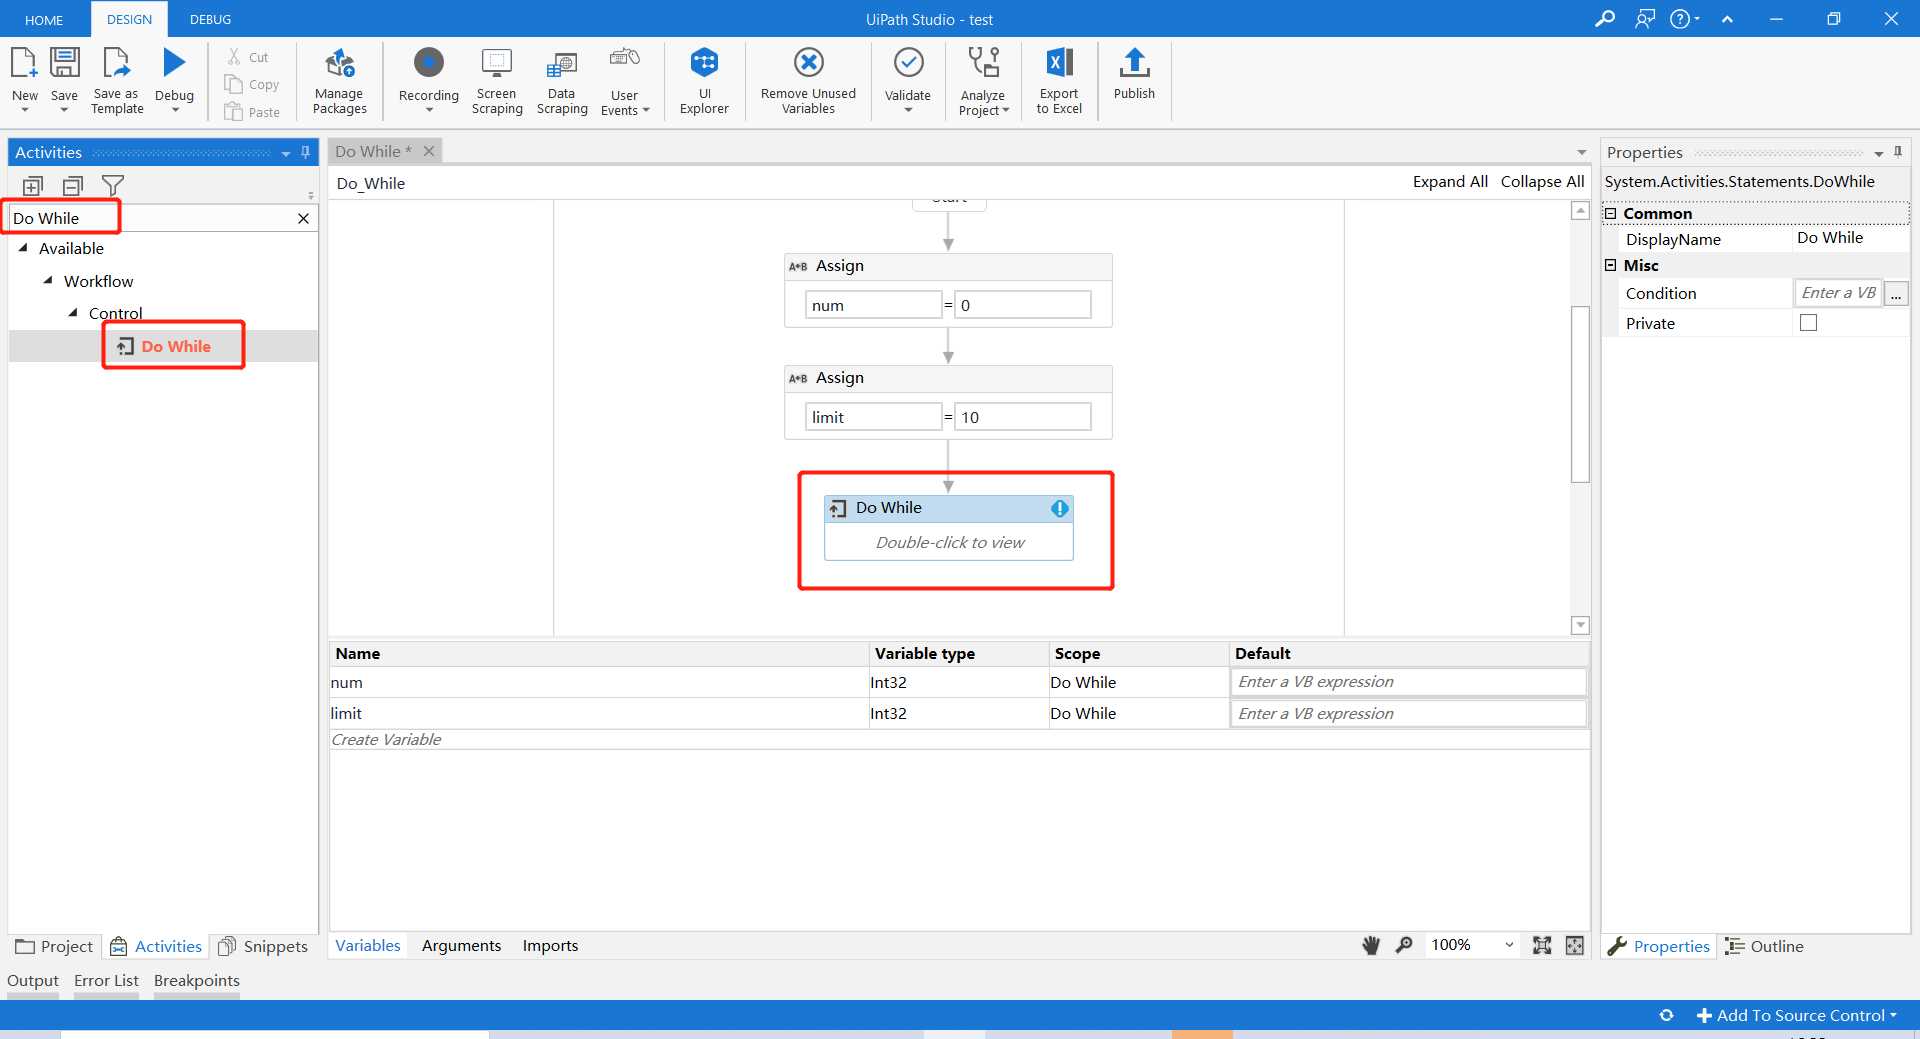Open Add To Source Control dropdown
Screen dimensions: 1920x1039
point(1796,1015)
